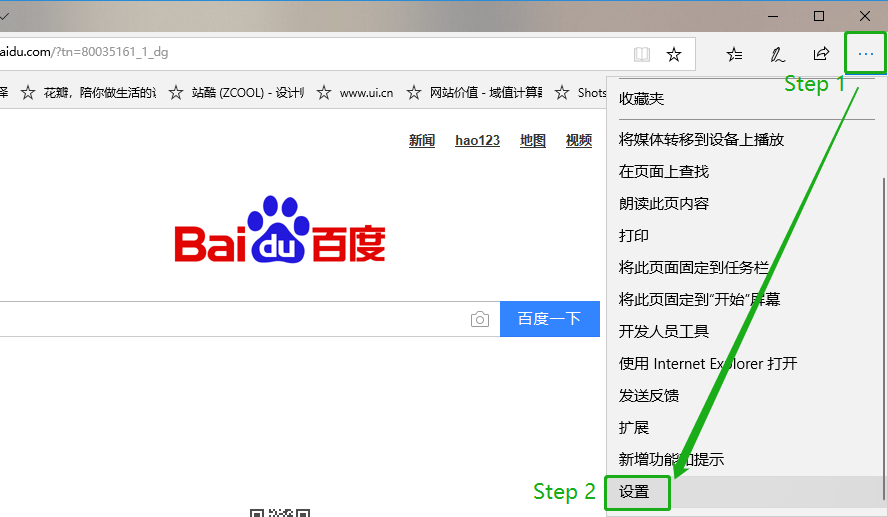
Task: Open the Shots bookmark
Action: click(580, 92)
